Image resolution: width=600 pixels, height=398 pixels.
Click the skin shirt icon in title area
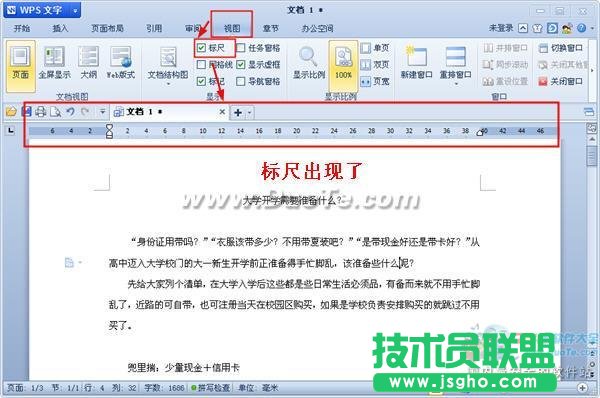(x=537, y=28)
